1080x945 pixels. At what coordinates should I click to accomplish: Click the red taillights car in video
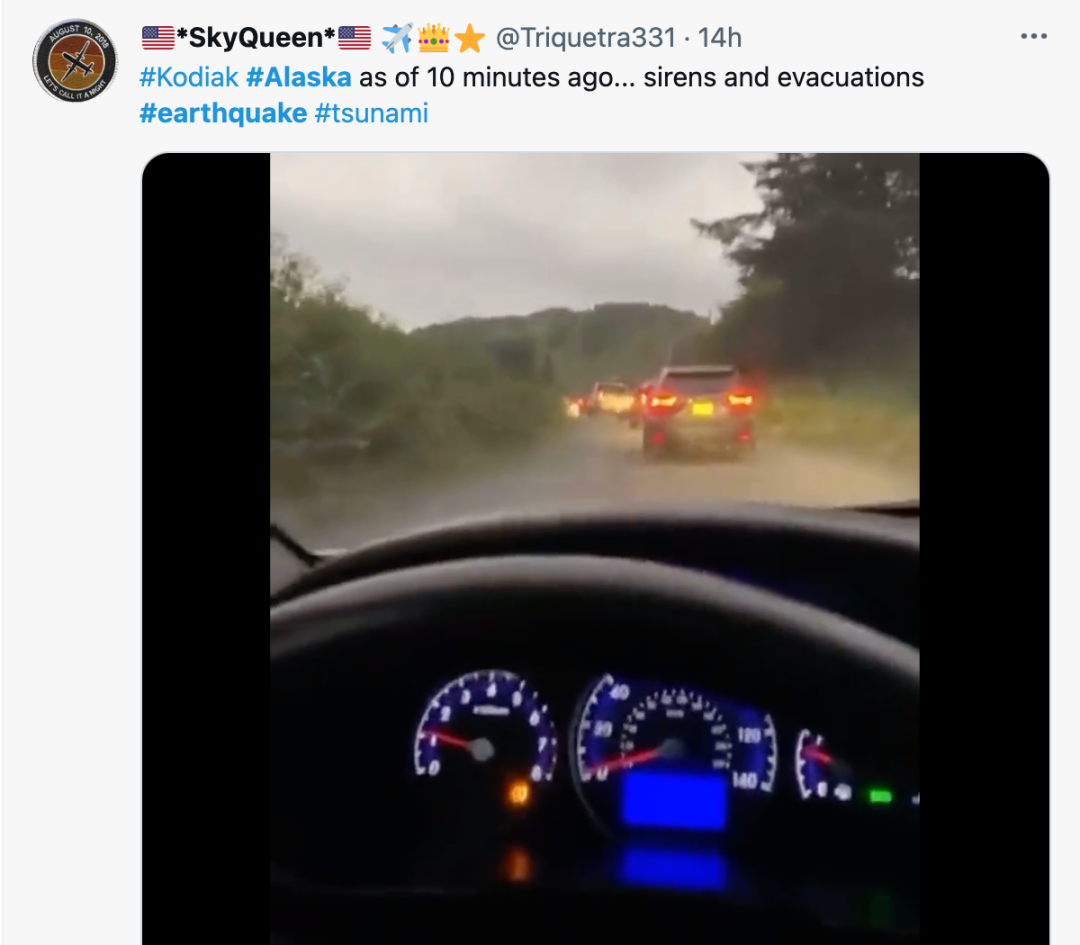click(x=698, y=413)
